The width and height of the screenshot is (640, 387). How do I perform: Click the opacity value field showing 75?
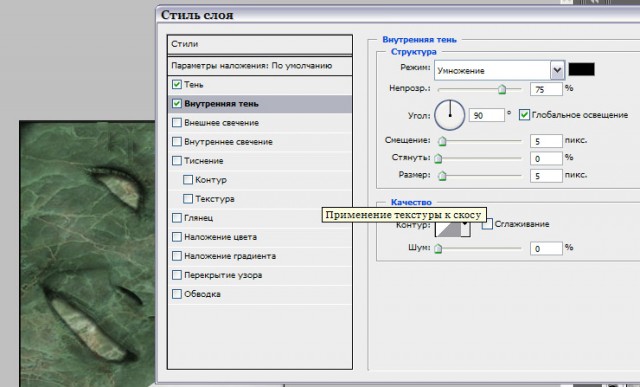point(546,89)
